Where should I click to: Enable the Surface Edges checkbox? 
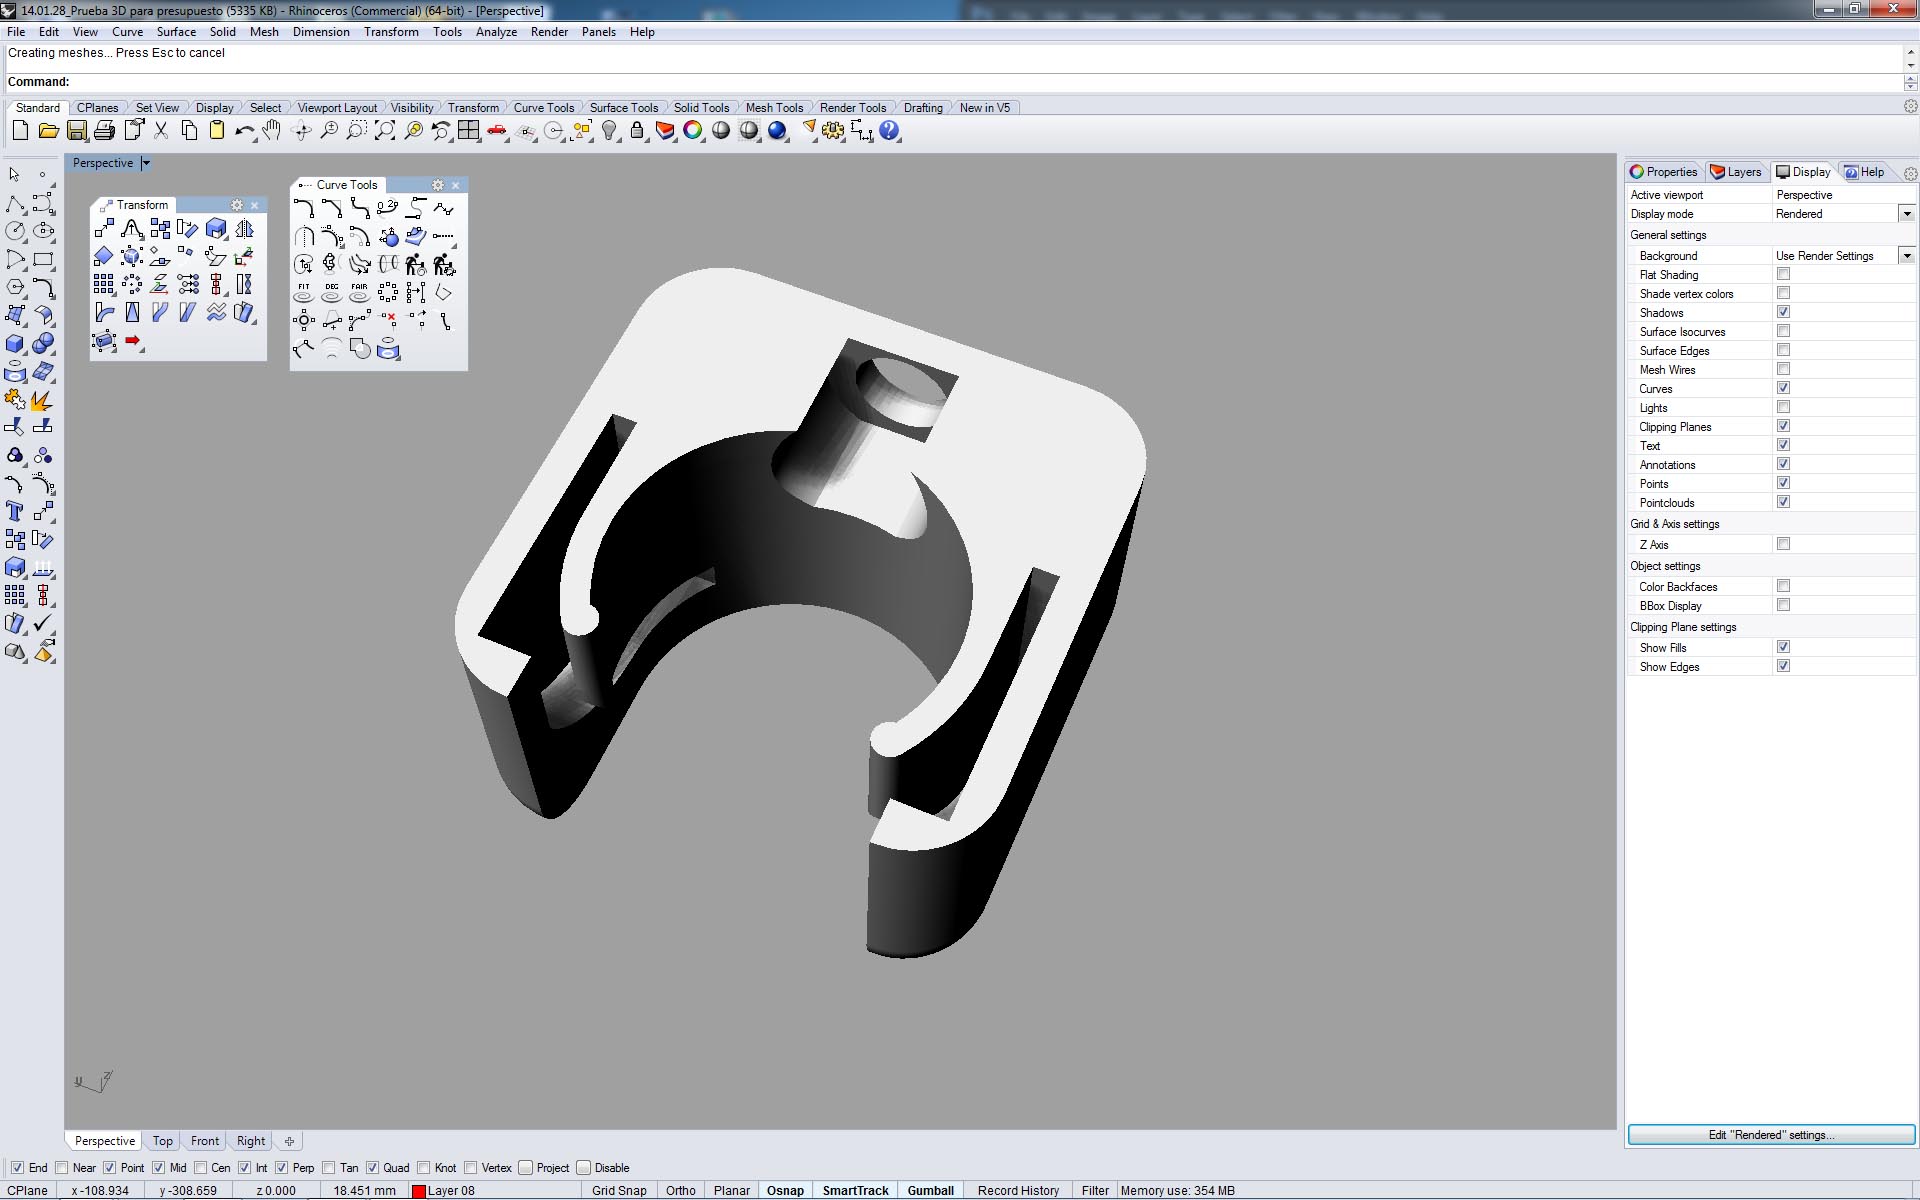(1783, 350)
